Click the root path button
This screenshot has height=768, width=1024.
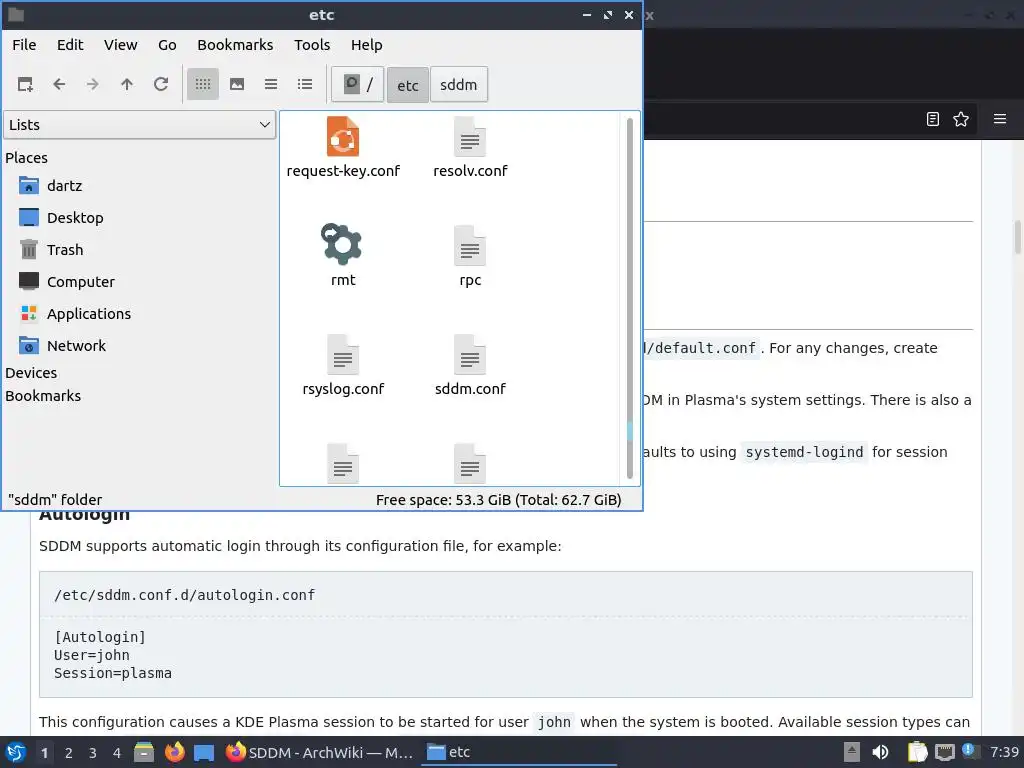tap(358, 84)
